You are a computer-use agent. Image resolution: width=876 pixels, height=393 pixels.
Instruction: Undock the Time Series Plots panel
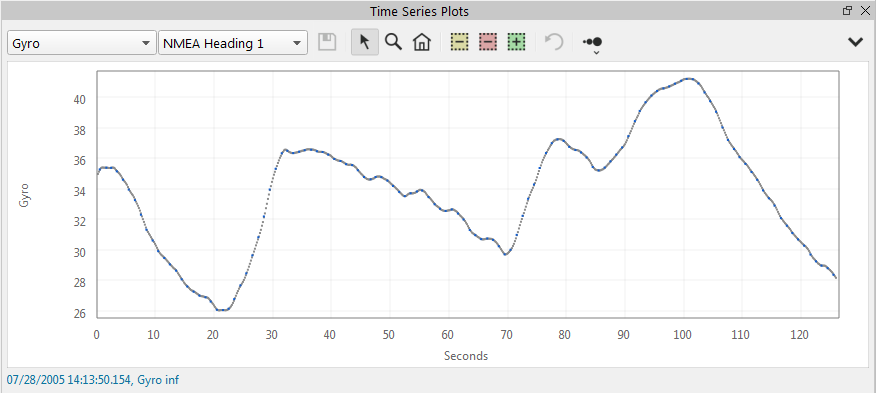coord(848,10)
